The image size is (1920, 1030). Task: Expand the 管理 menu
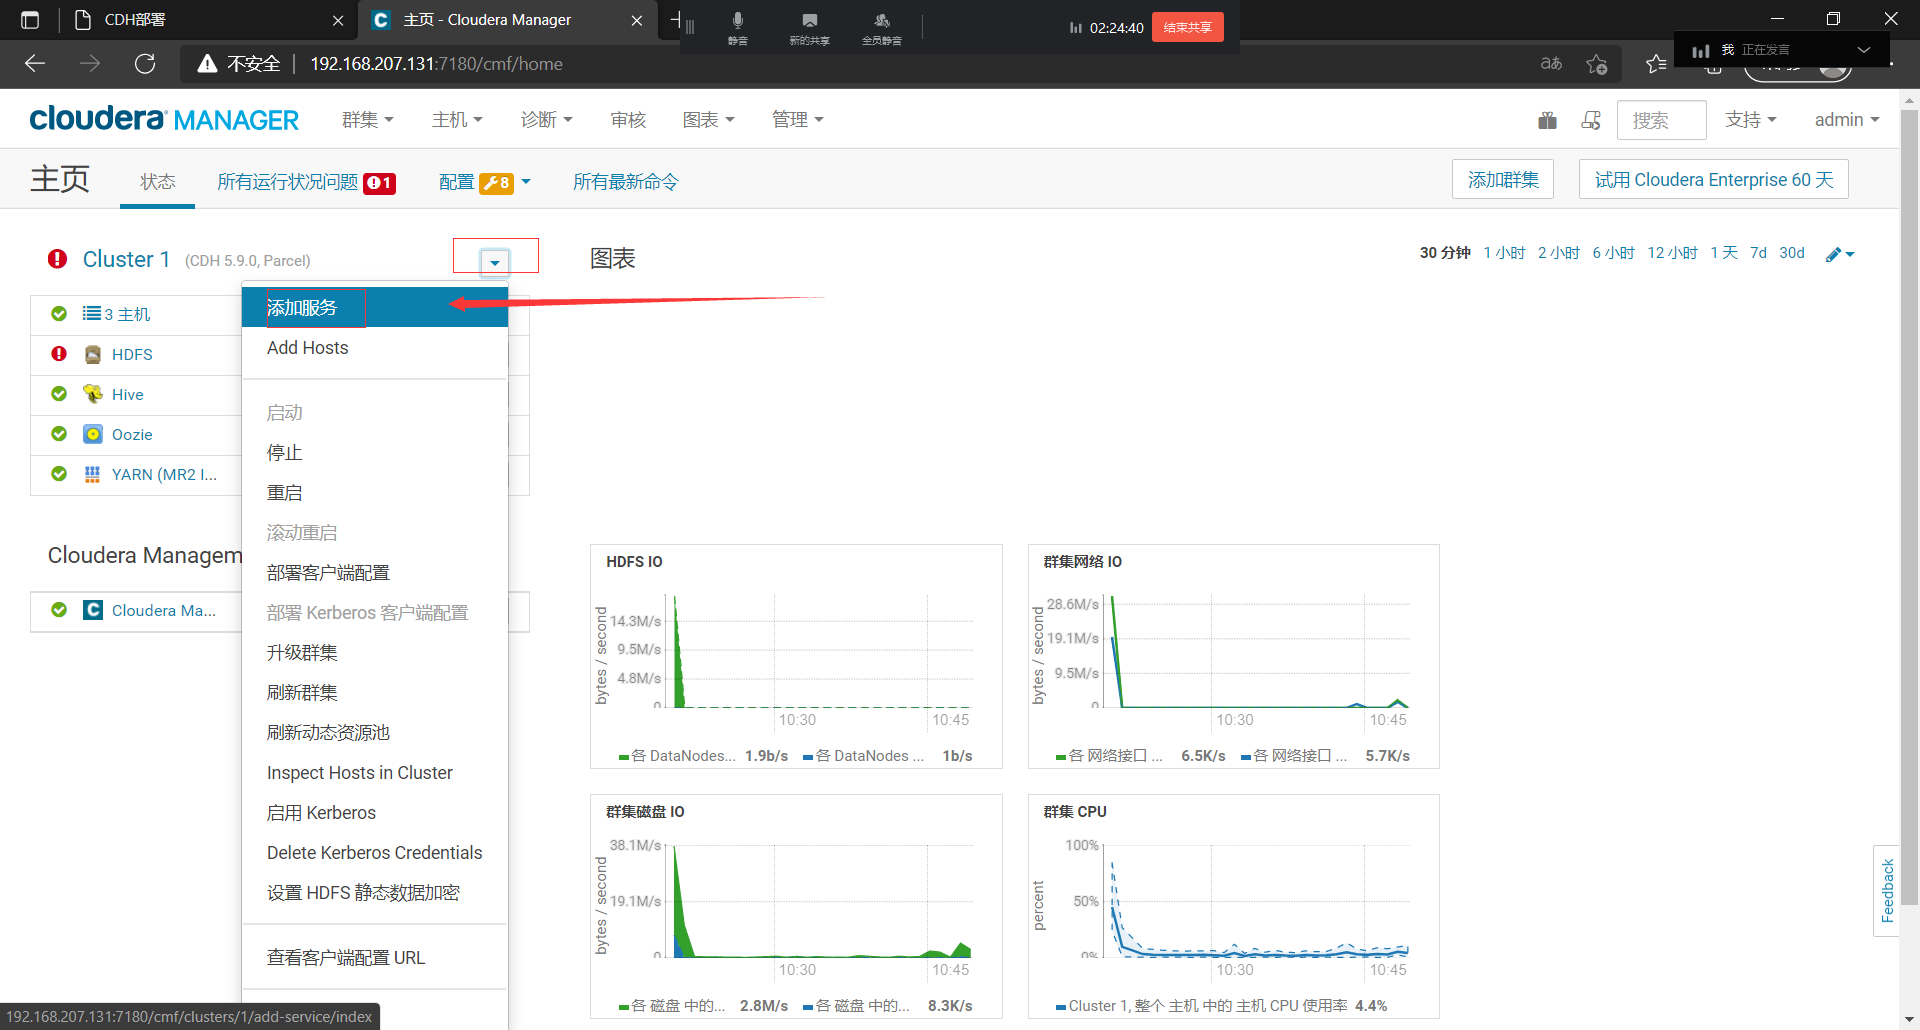point(797,120)
